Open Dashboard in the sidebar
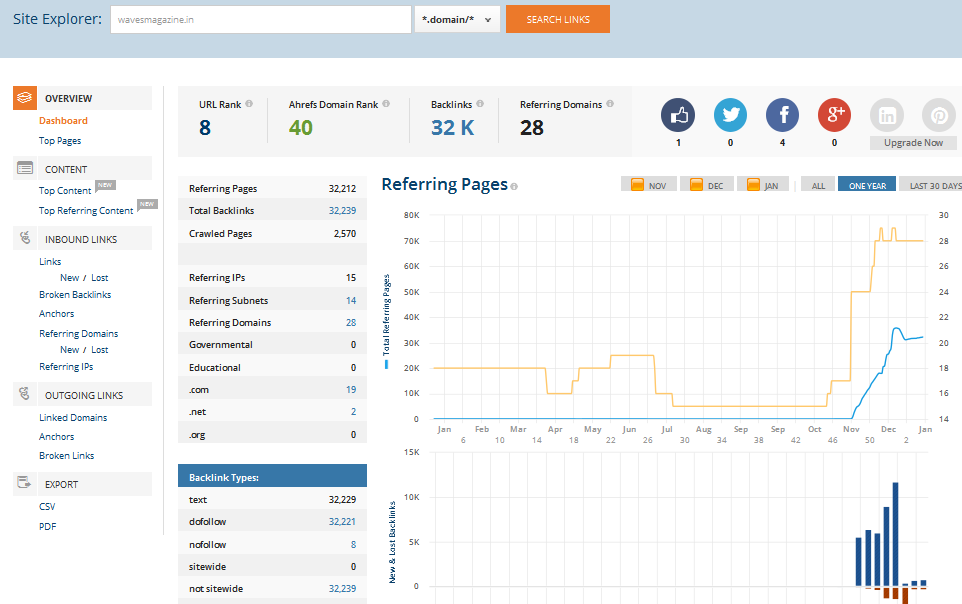Image resolution: width=962 pixels, height=604 pixels. pyautogui.click(x=63, y=121)
